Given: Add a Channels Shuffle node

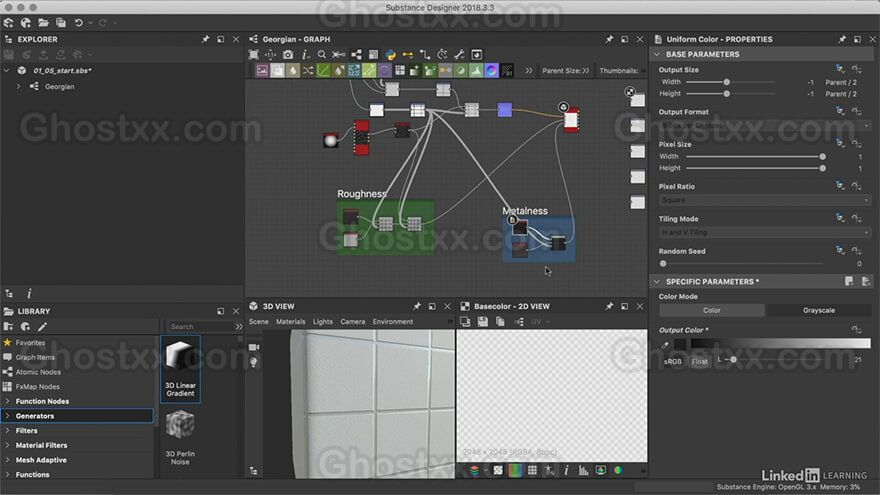Looking at the screenshot, I should point(308,71).
